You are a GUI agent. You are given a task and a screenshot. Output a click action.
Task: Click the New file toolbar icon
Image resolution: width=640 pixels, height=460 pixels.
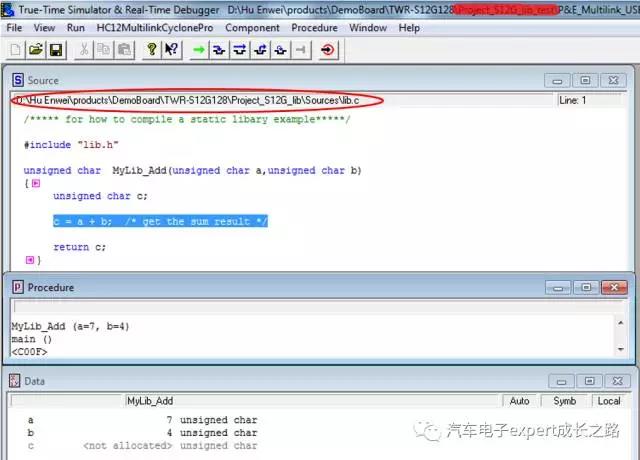point(16,49)
